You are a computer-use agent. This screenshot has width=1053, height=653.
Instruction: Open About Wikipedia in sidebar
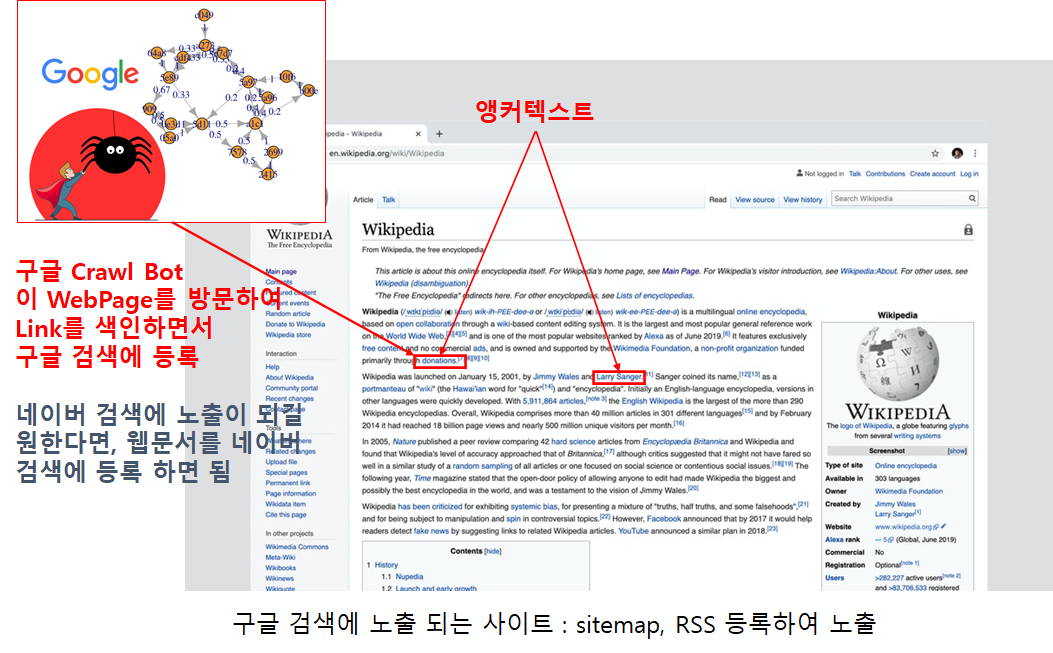(x=289, y=378)
